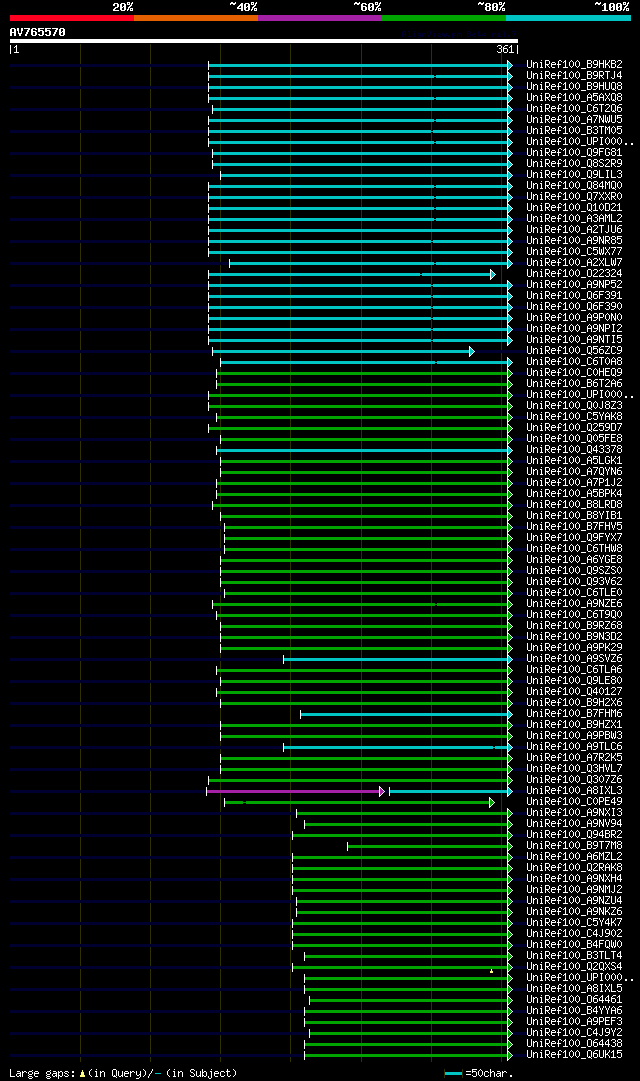Click the yellow query gap marker on UniRef100_Q2QXS4
Screen dimensions: 640x1081
(x=491, y=971)
